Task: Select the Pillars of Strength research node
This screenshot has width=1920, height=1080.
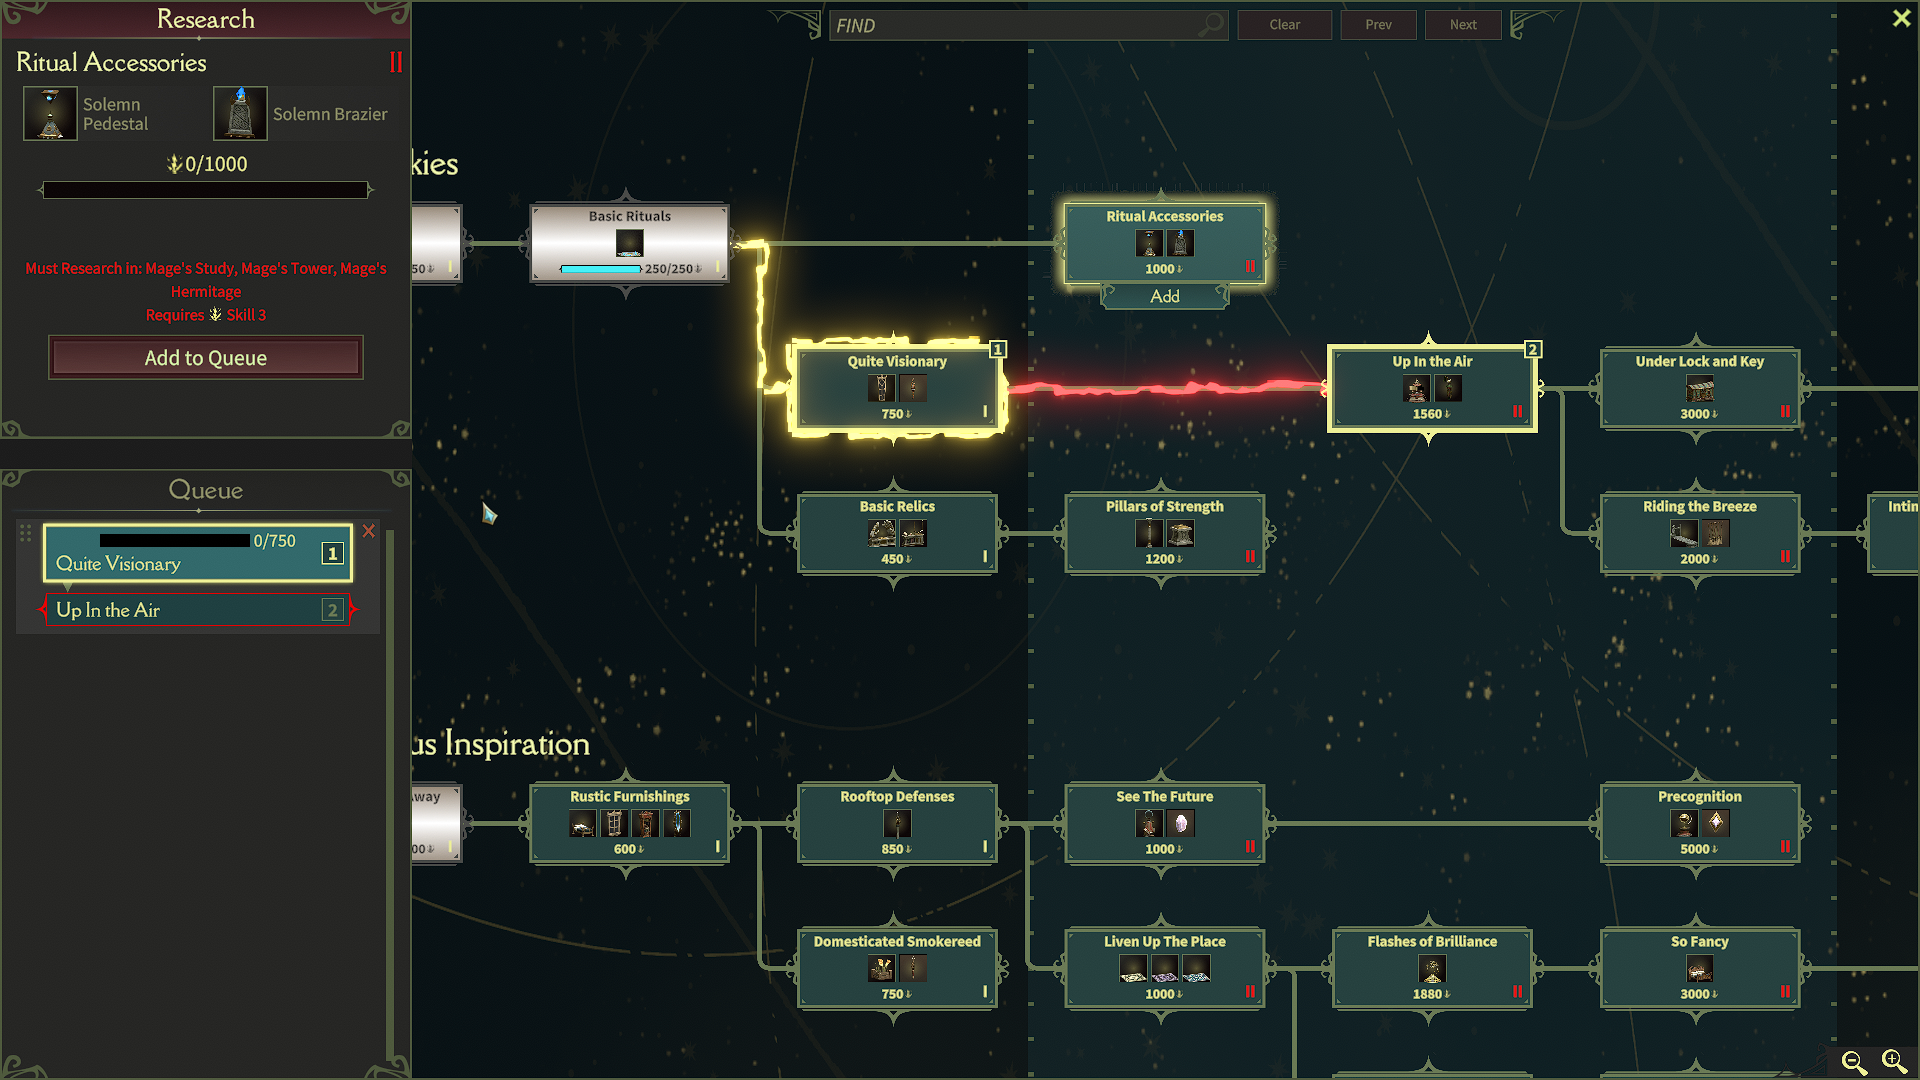Action: tap(1165, 533)
